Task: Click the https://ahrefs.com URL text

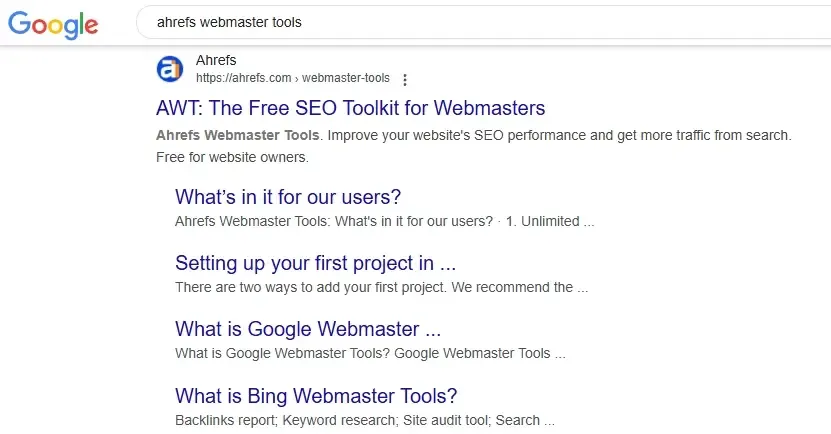Action: [x=243, y=78]
